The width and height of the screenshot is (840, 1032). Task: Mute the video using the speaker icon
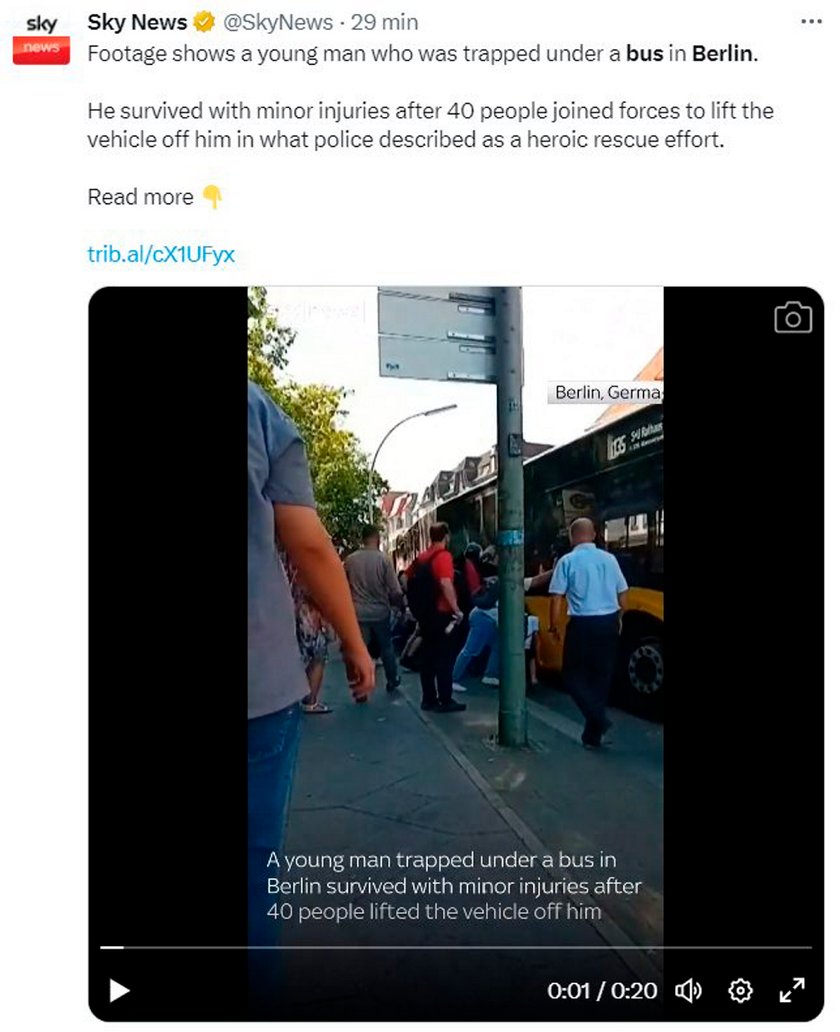[x=689, y=990]
